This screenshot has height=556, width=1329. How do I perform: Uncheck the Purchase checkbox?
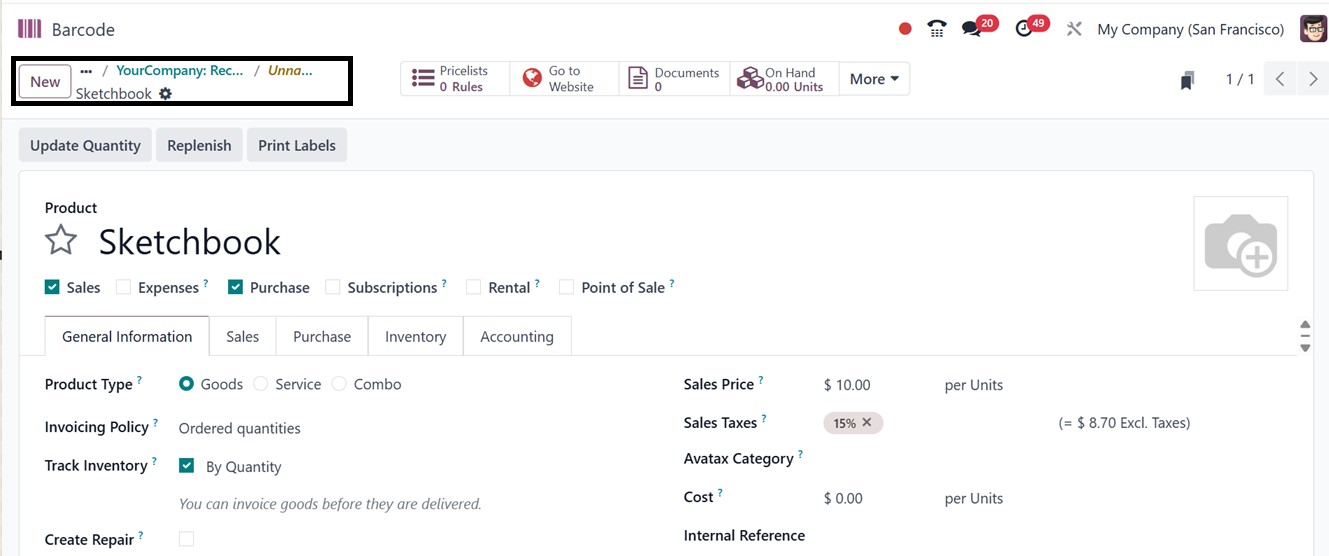point(236,288)
